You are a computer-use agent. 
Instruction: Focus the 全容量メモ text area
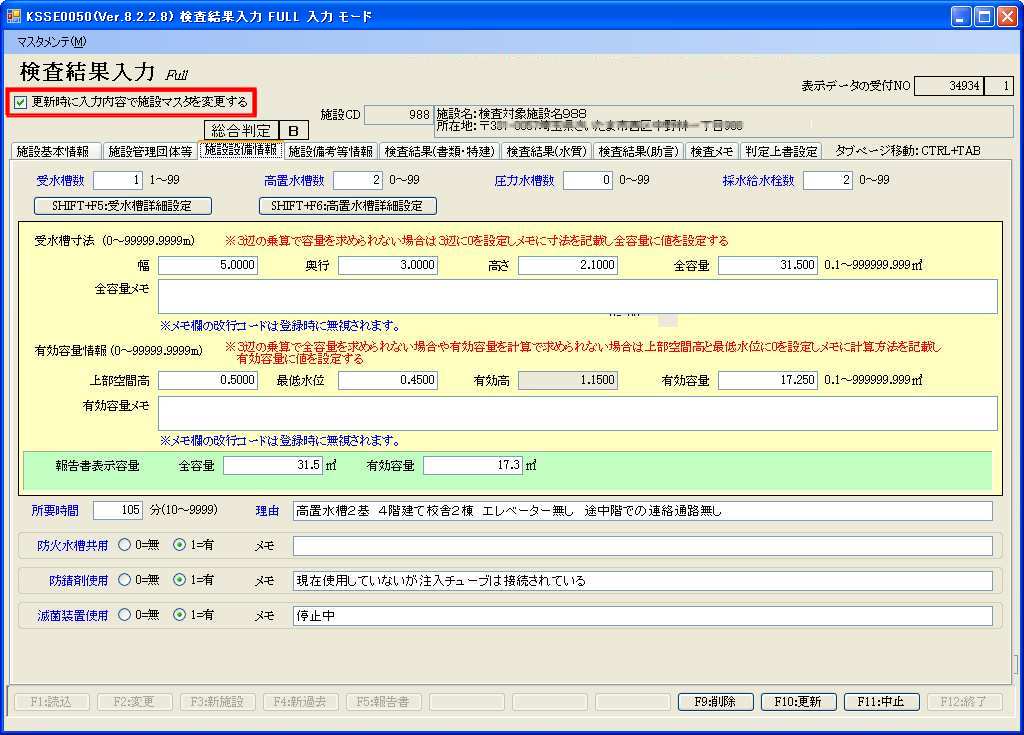pyautogui.click(x=577, y=296)
